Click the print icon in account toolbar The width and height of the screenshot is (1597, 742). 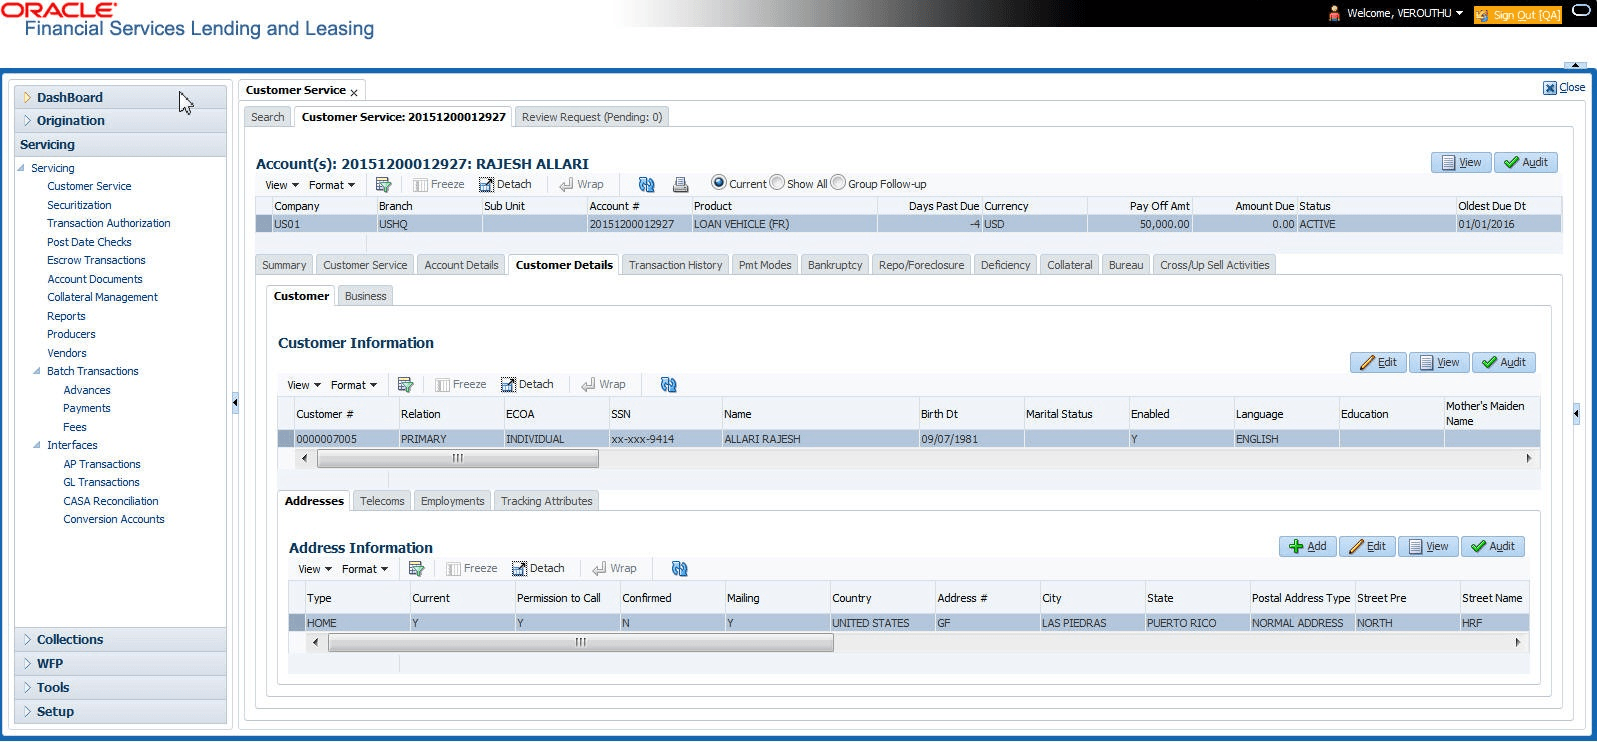[681, 185]
